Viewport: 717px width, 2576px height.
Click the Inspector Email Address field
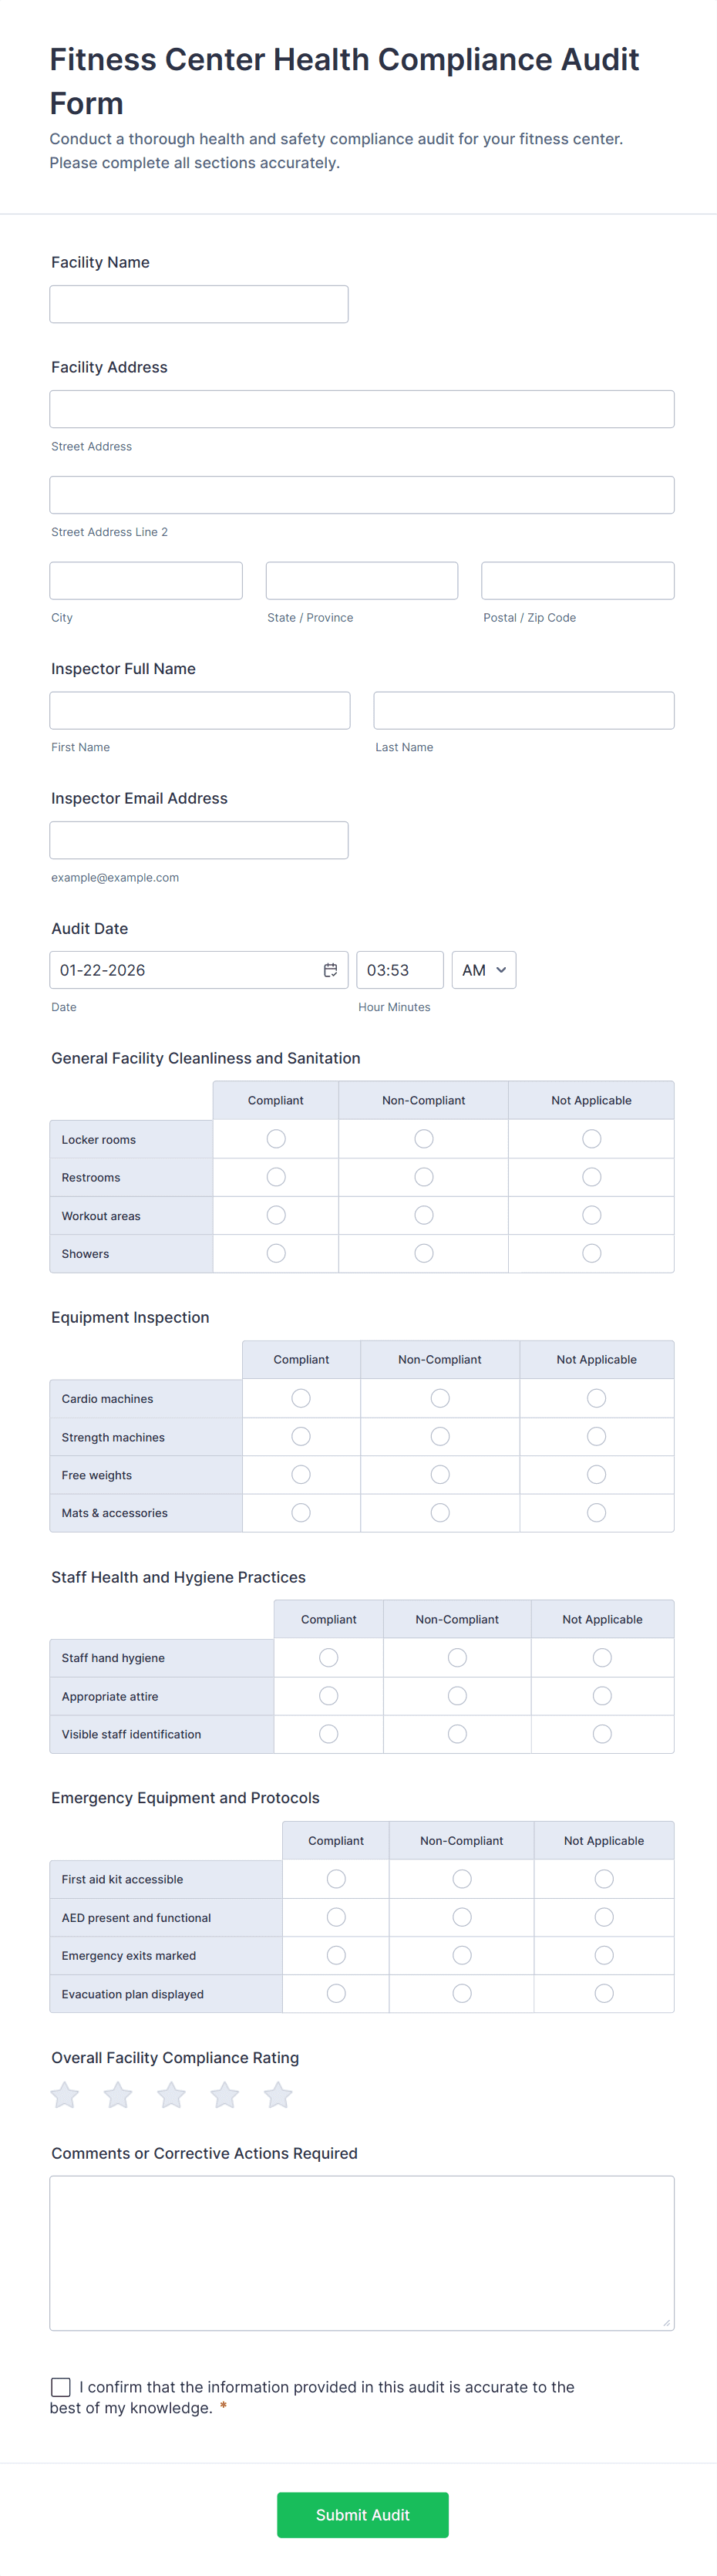click(x=199, y=840)
